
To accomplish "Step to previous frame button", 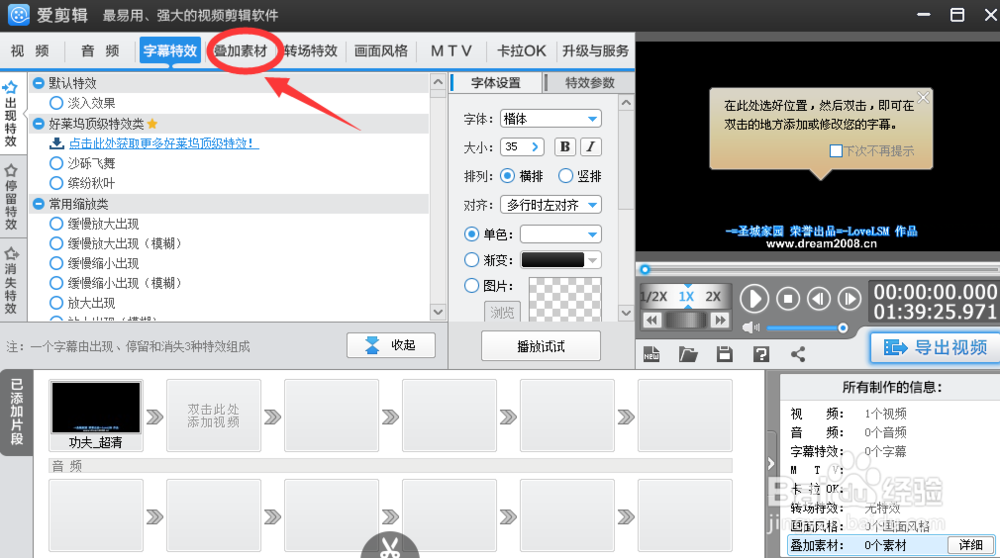I will click(819, 298).
